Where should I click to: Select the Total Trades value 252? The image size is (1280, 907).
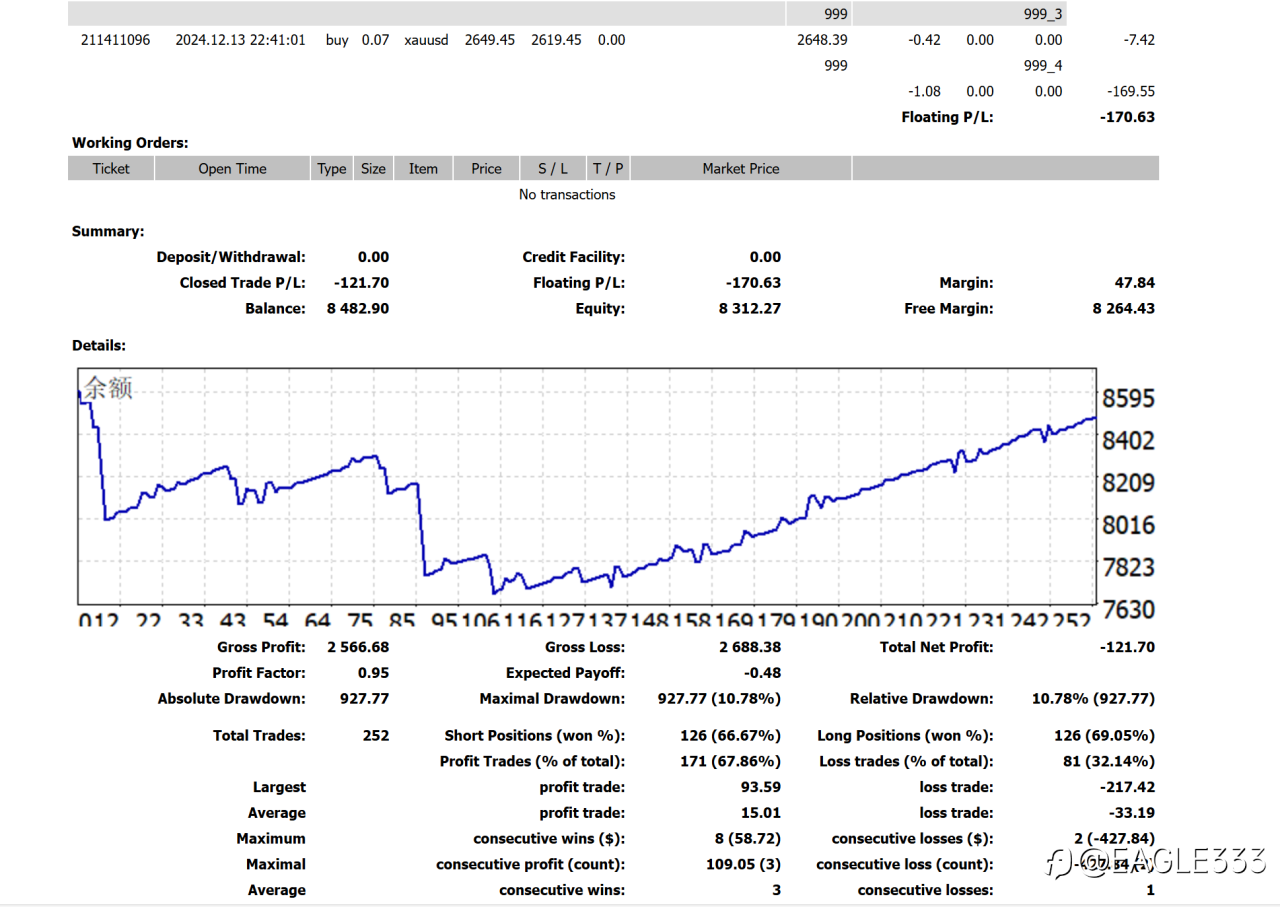(x=376, y=735)
